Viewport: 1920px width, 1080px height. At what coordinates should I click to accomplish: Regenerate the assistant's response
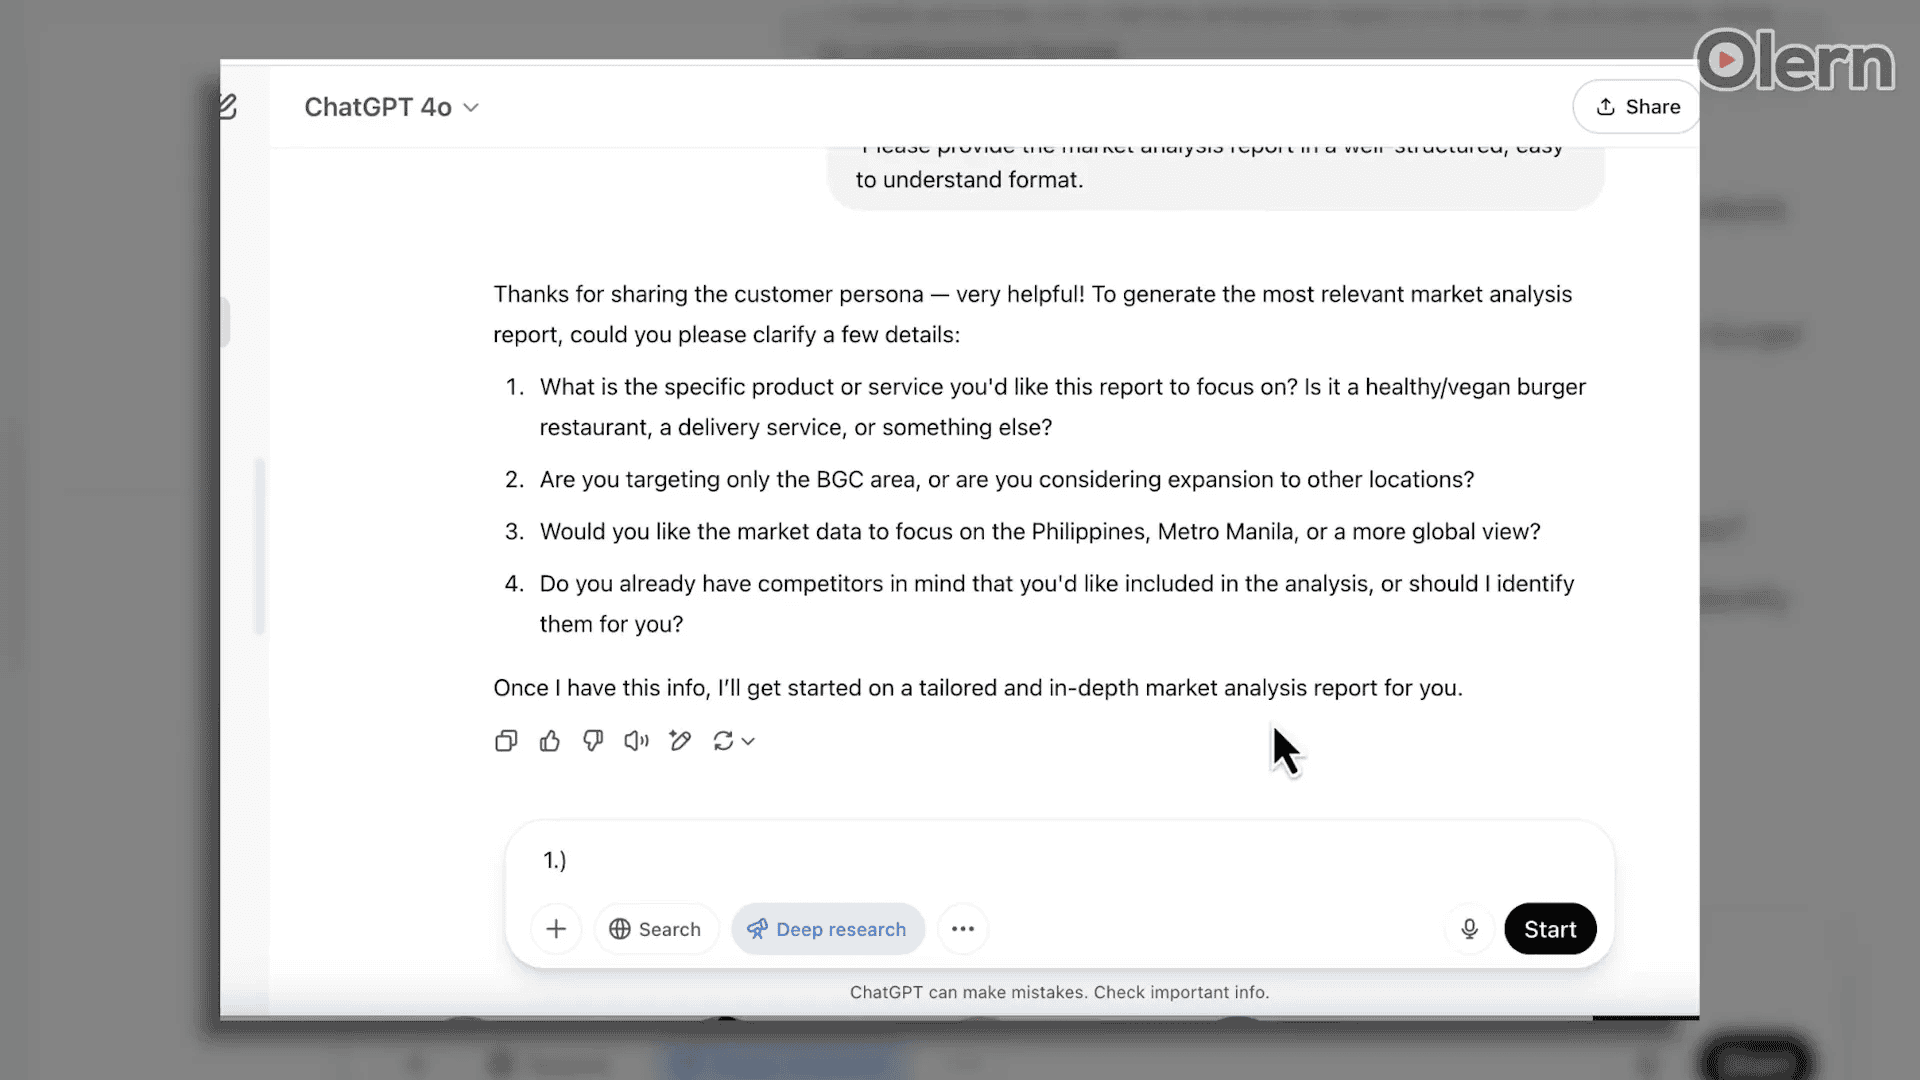[x=725, y=740]
